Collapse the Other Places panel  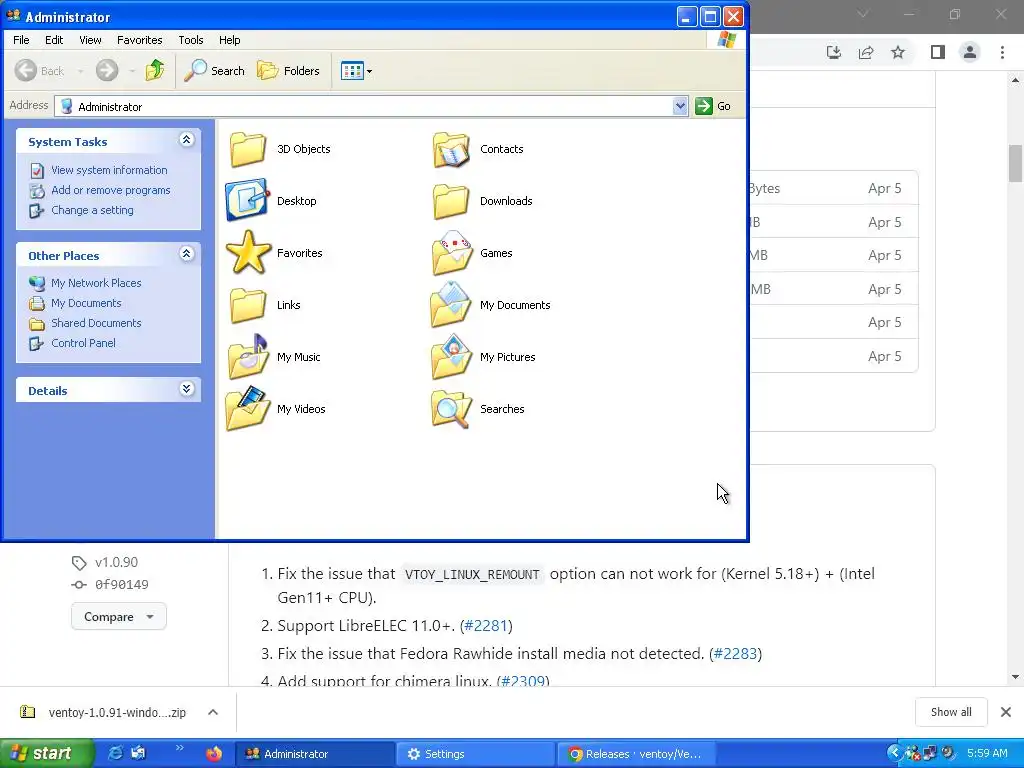[x=186, y=254]
